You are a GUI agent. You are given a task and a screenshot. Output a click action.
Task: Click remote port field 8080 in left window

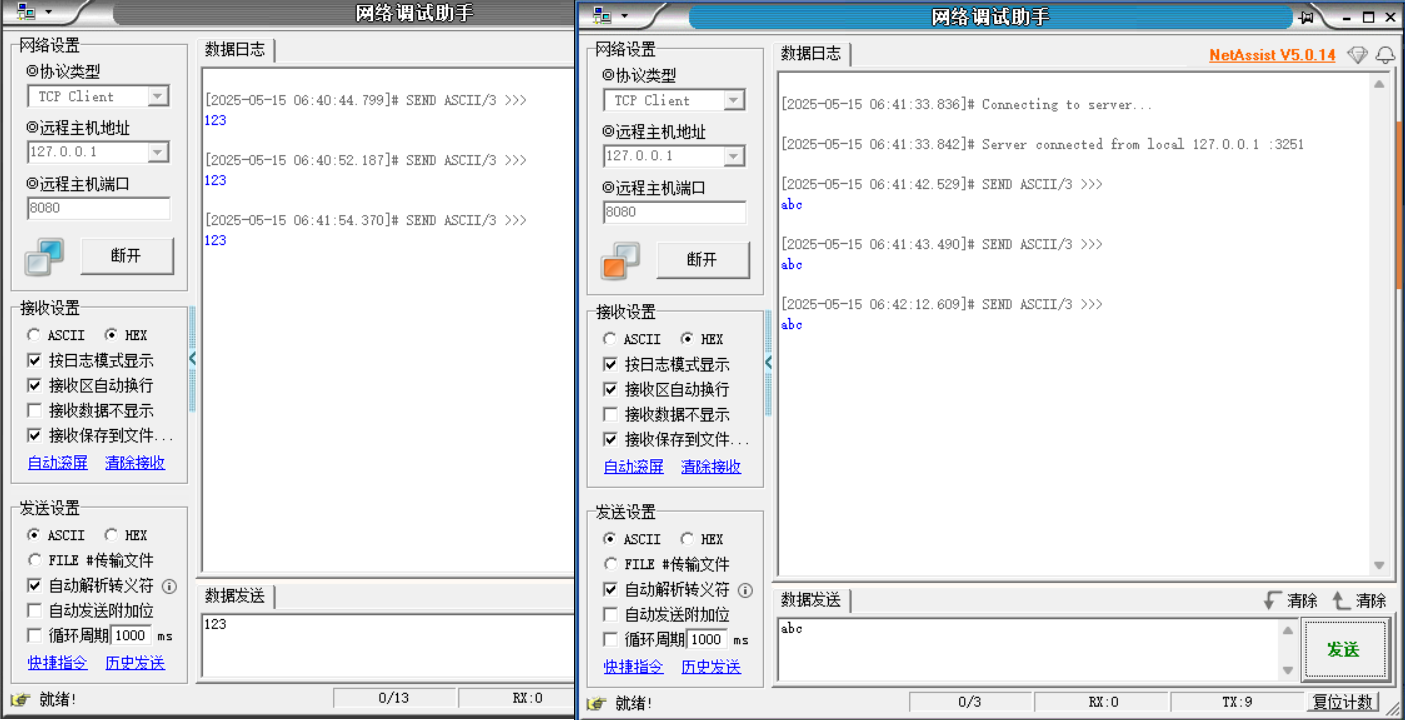tap(98, 208)
